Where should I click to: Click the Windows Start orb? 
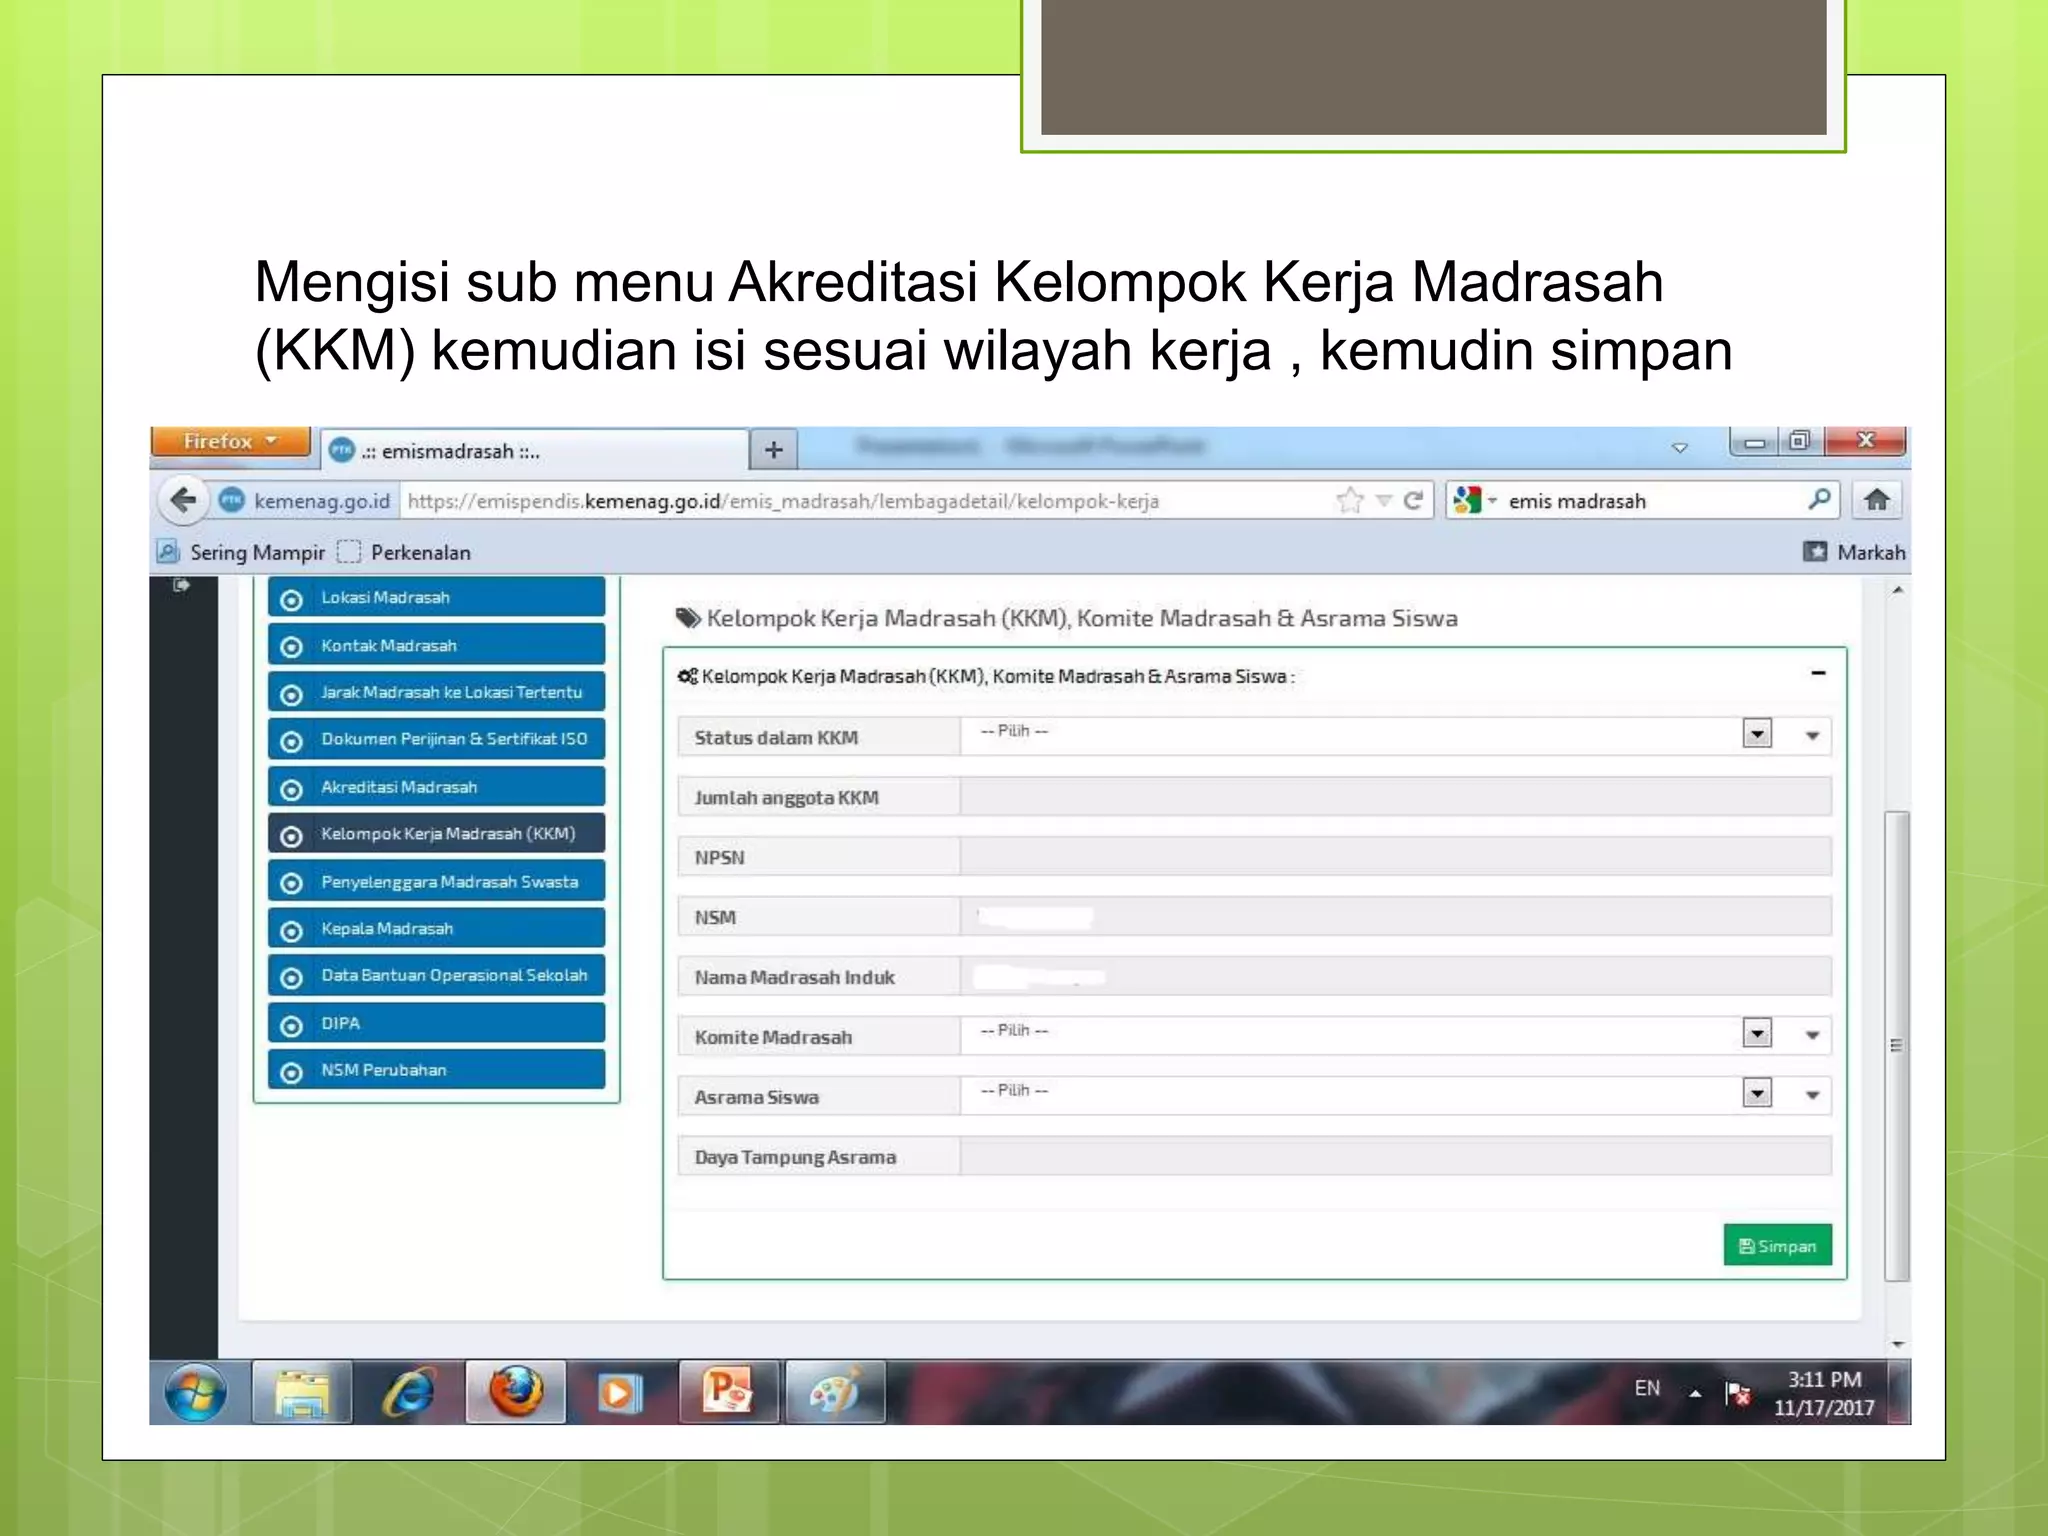[x=196, y=1391]
